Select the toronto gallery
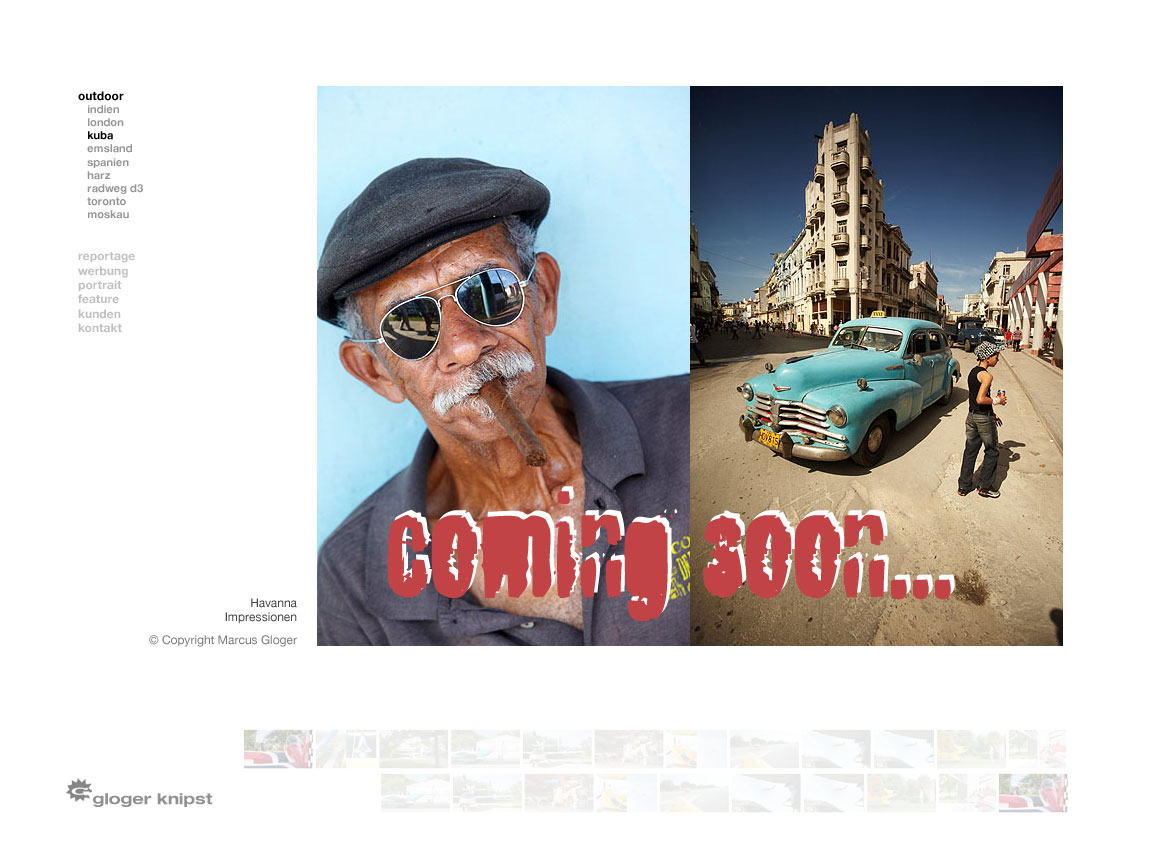The width and height of the screenshot is (1152, 864). 106,201
